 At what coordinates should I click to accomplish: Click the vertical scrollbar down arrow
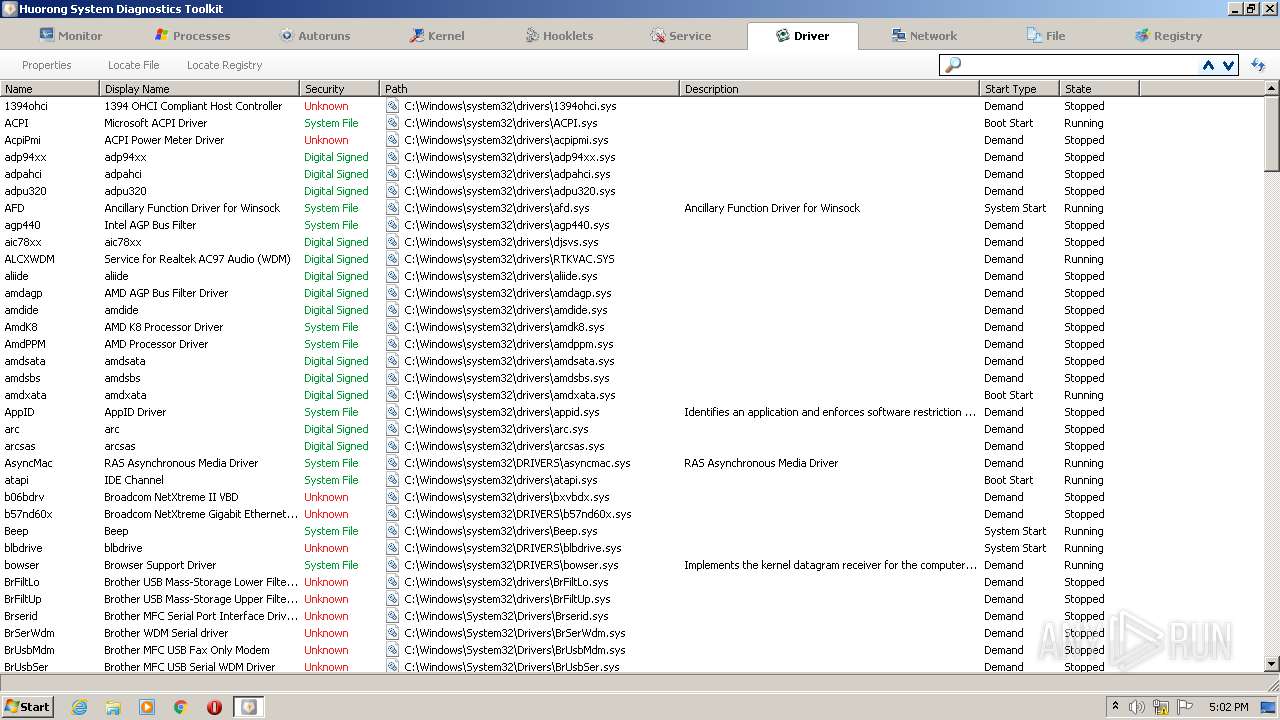click(x=1272, y=664)
